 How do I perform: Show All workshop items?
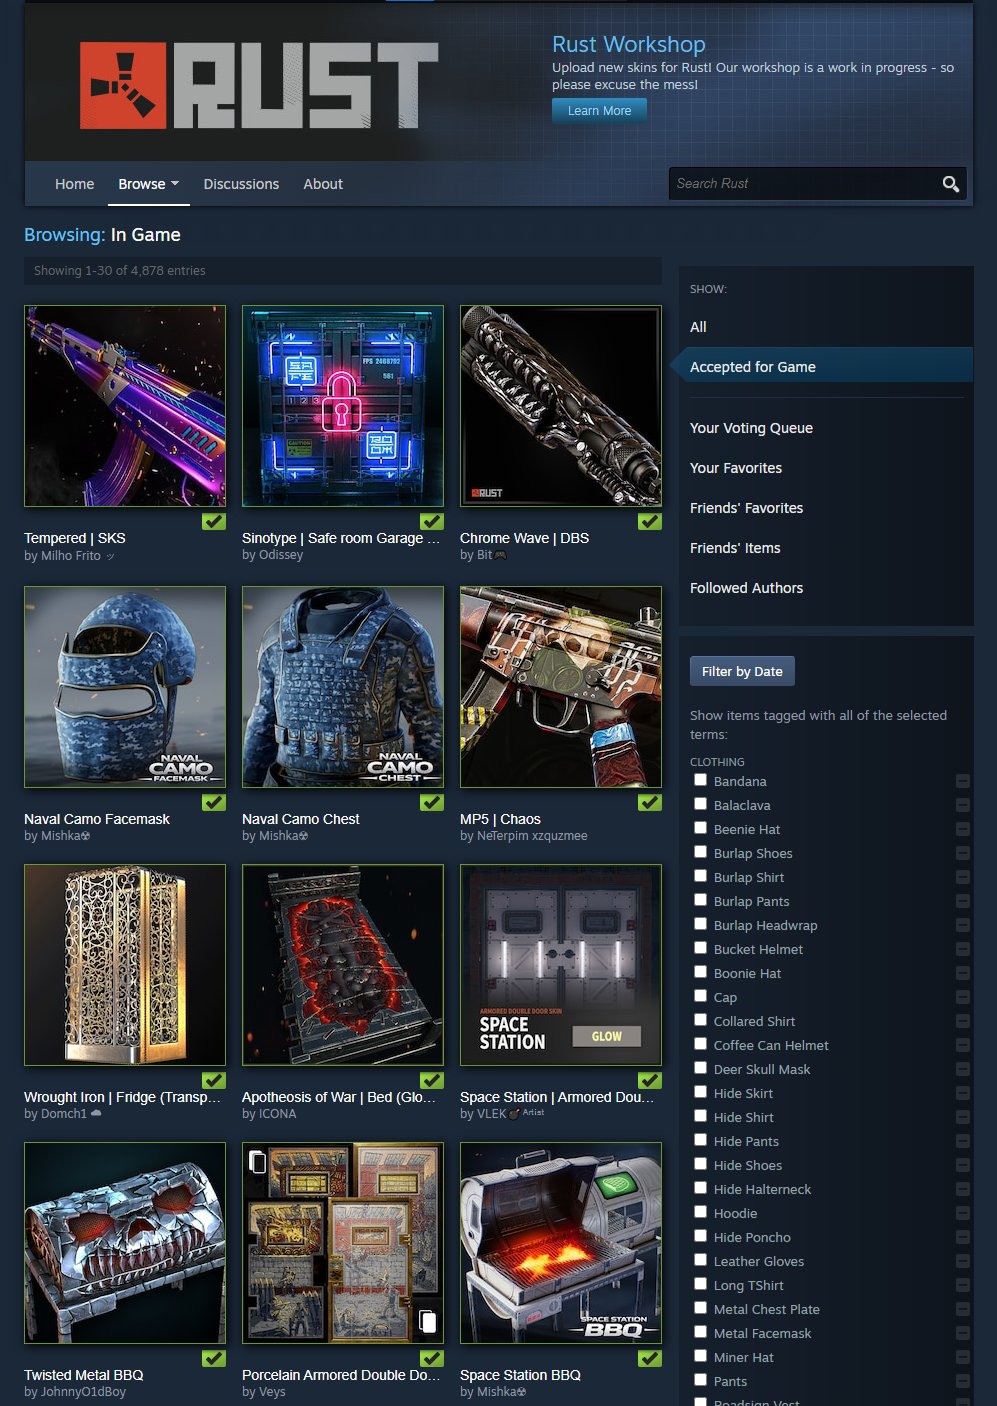click(x=698, y=327)
